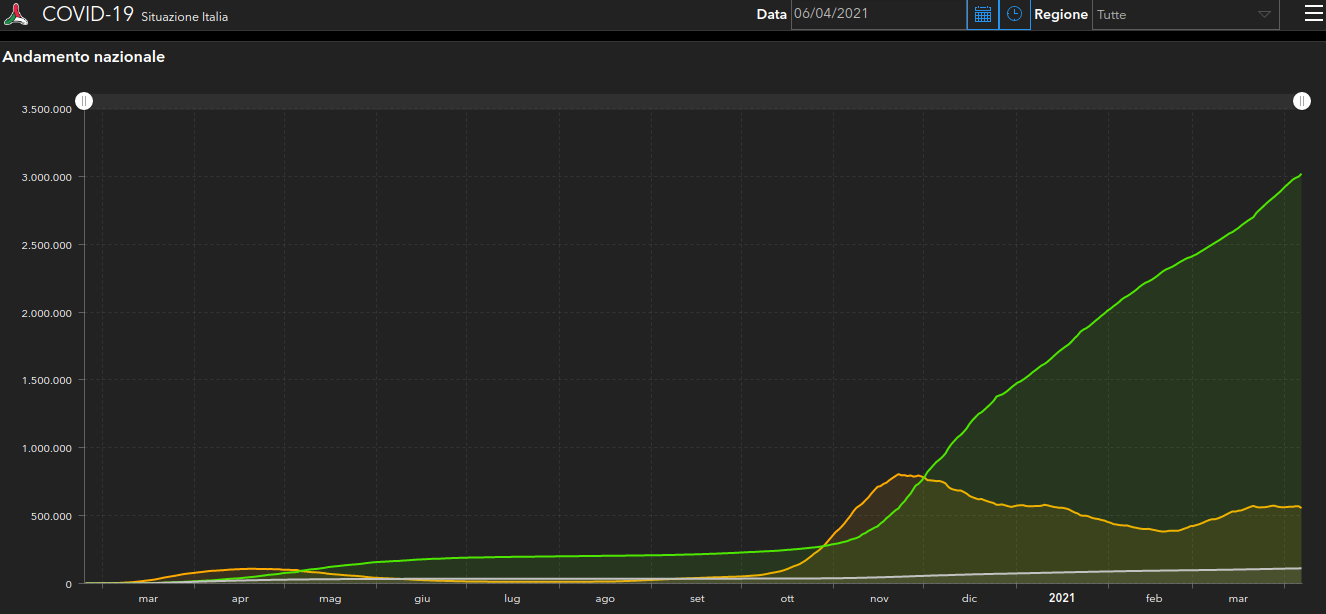Focus the date field showing 06/04/2021
Screen dimensions: 1326x614
pyautogui.click(x=876, y=15)
